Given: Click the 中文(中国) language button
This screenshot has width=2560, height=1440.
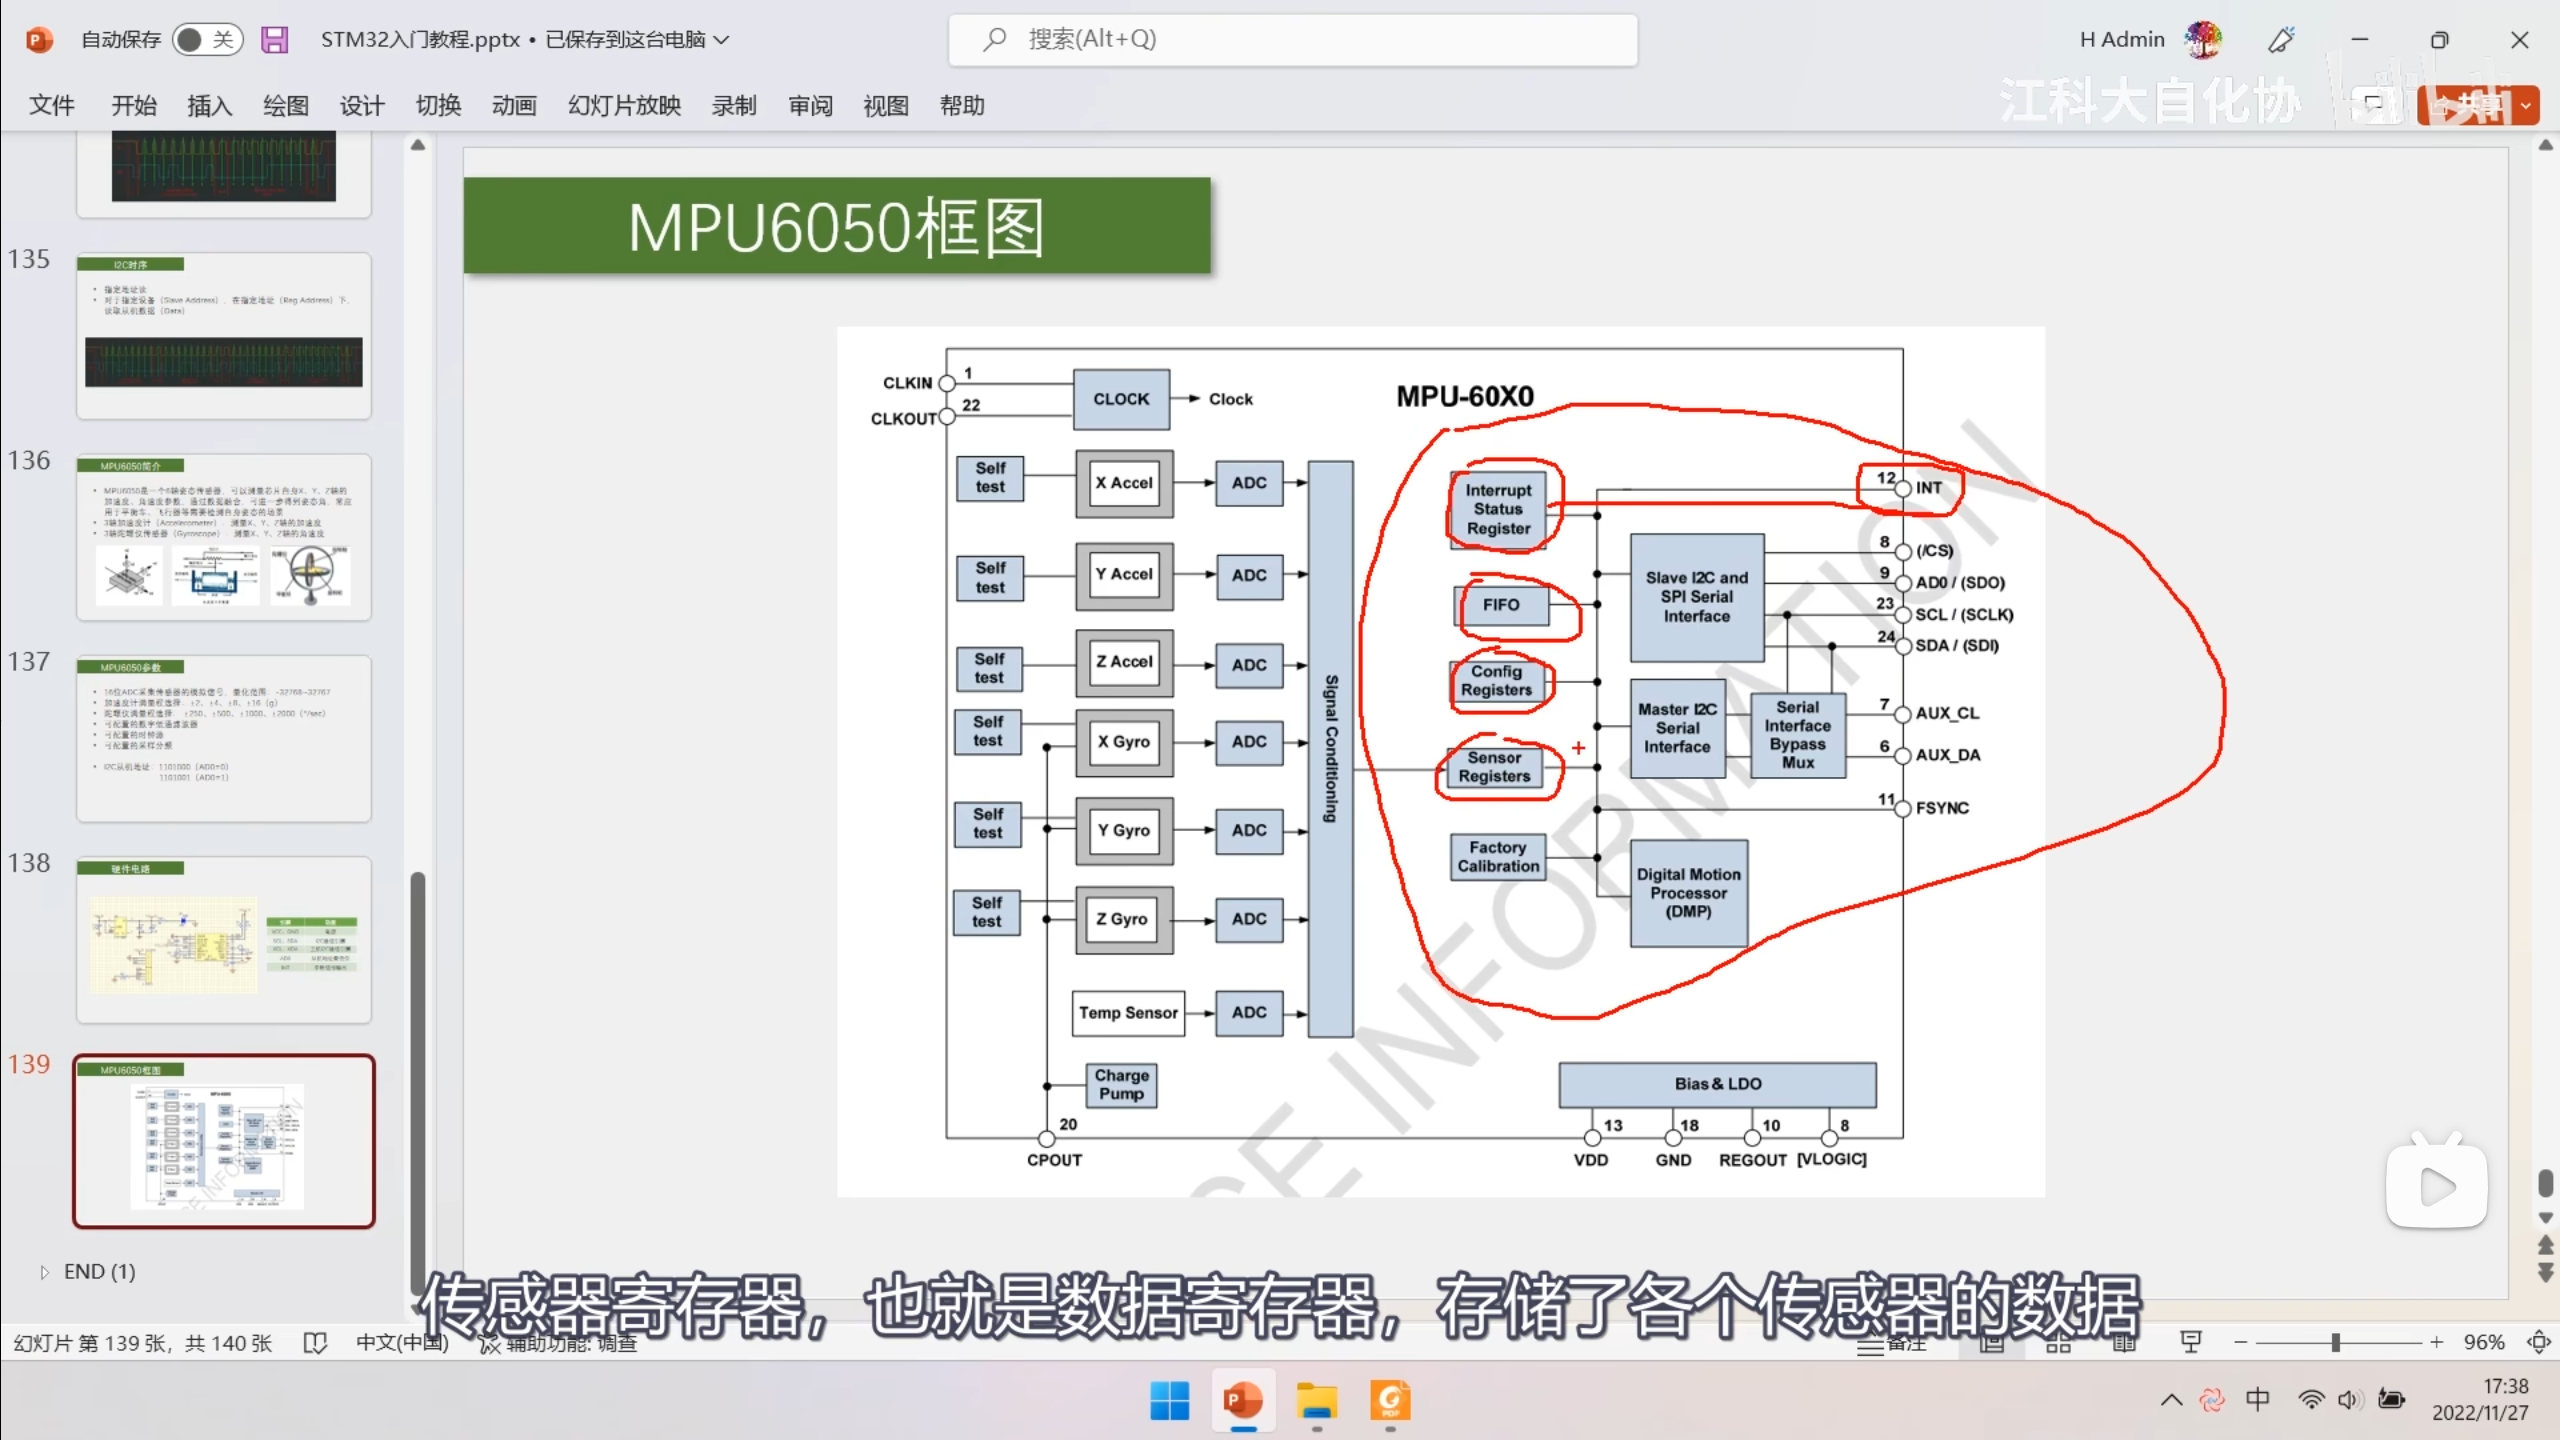Looking at the screenshot, I should (x=402, y=1343).
